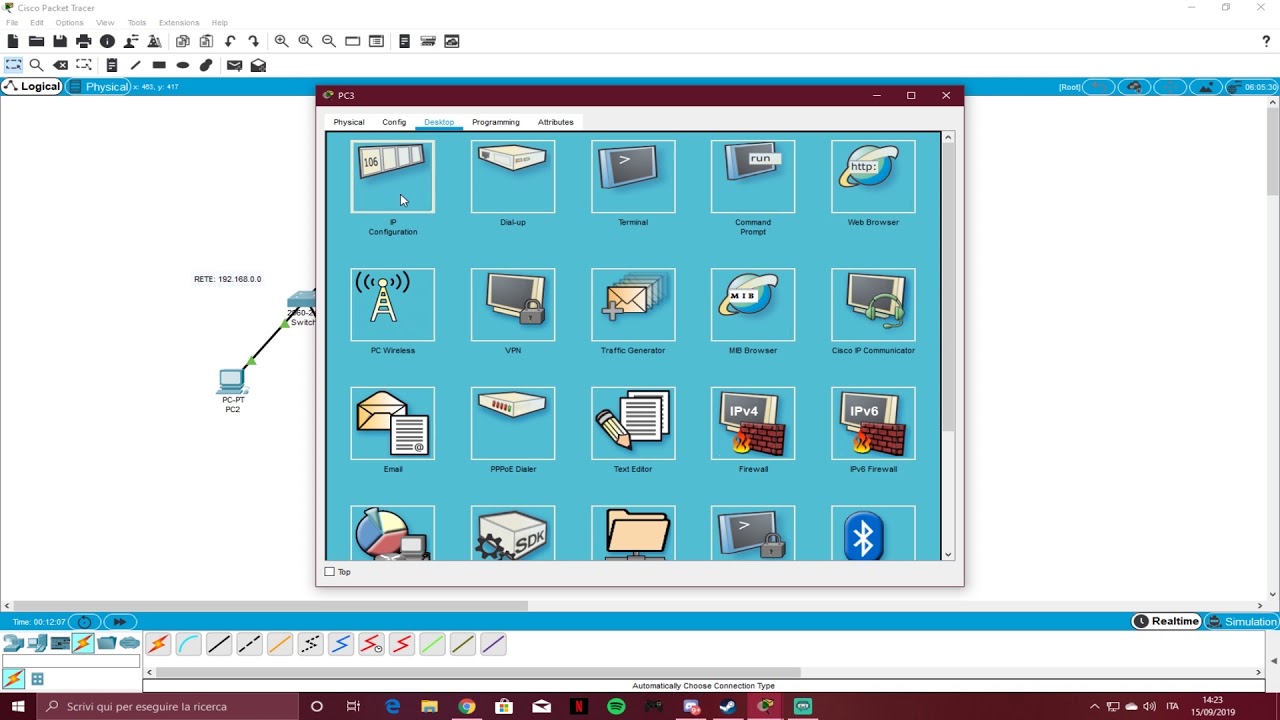
Task: Open the Text Editor app
Action: pos(633,423)
